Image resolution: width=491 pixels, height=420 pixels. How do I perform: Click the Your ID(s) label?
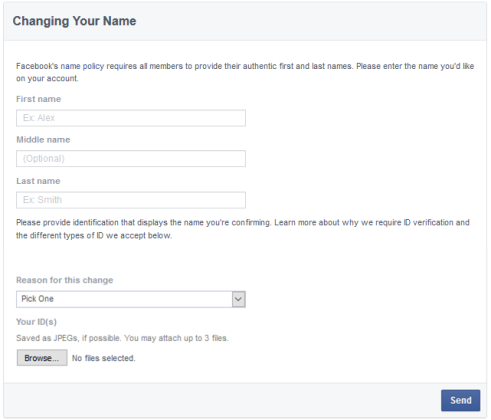tap(36, 322)
